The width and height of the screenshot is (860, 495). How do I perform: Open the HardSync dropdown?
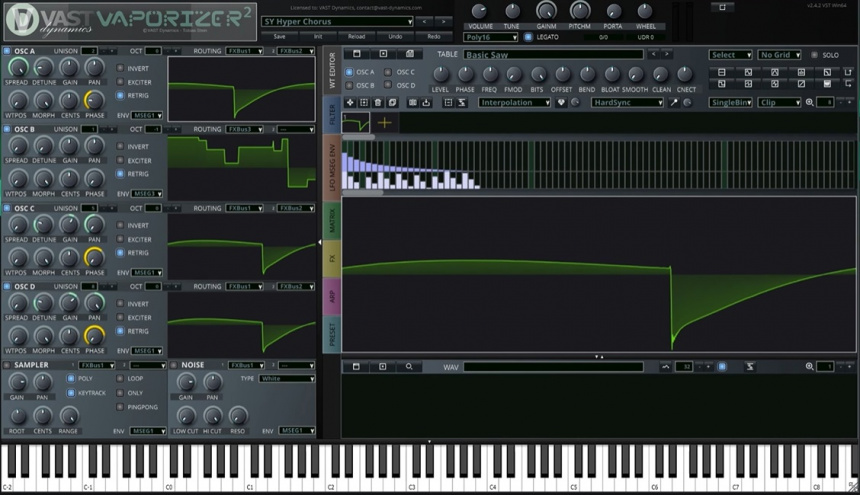pos(627,103)
